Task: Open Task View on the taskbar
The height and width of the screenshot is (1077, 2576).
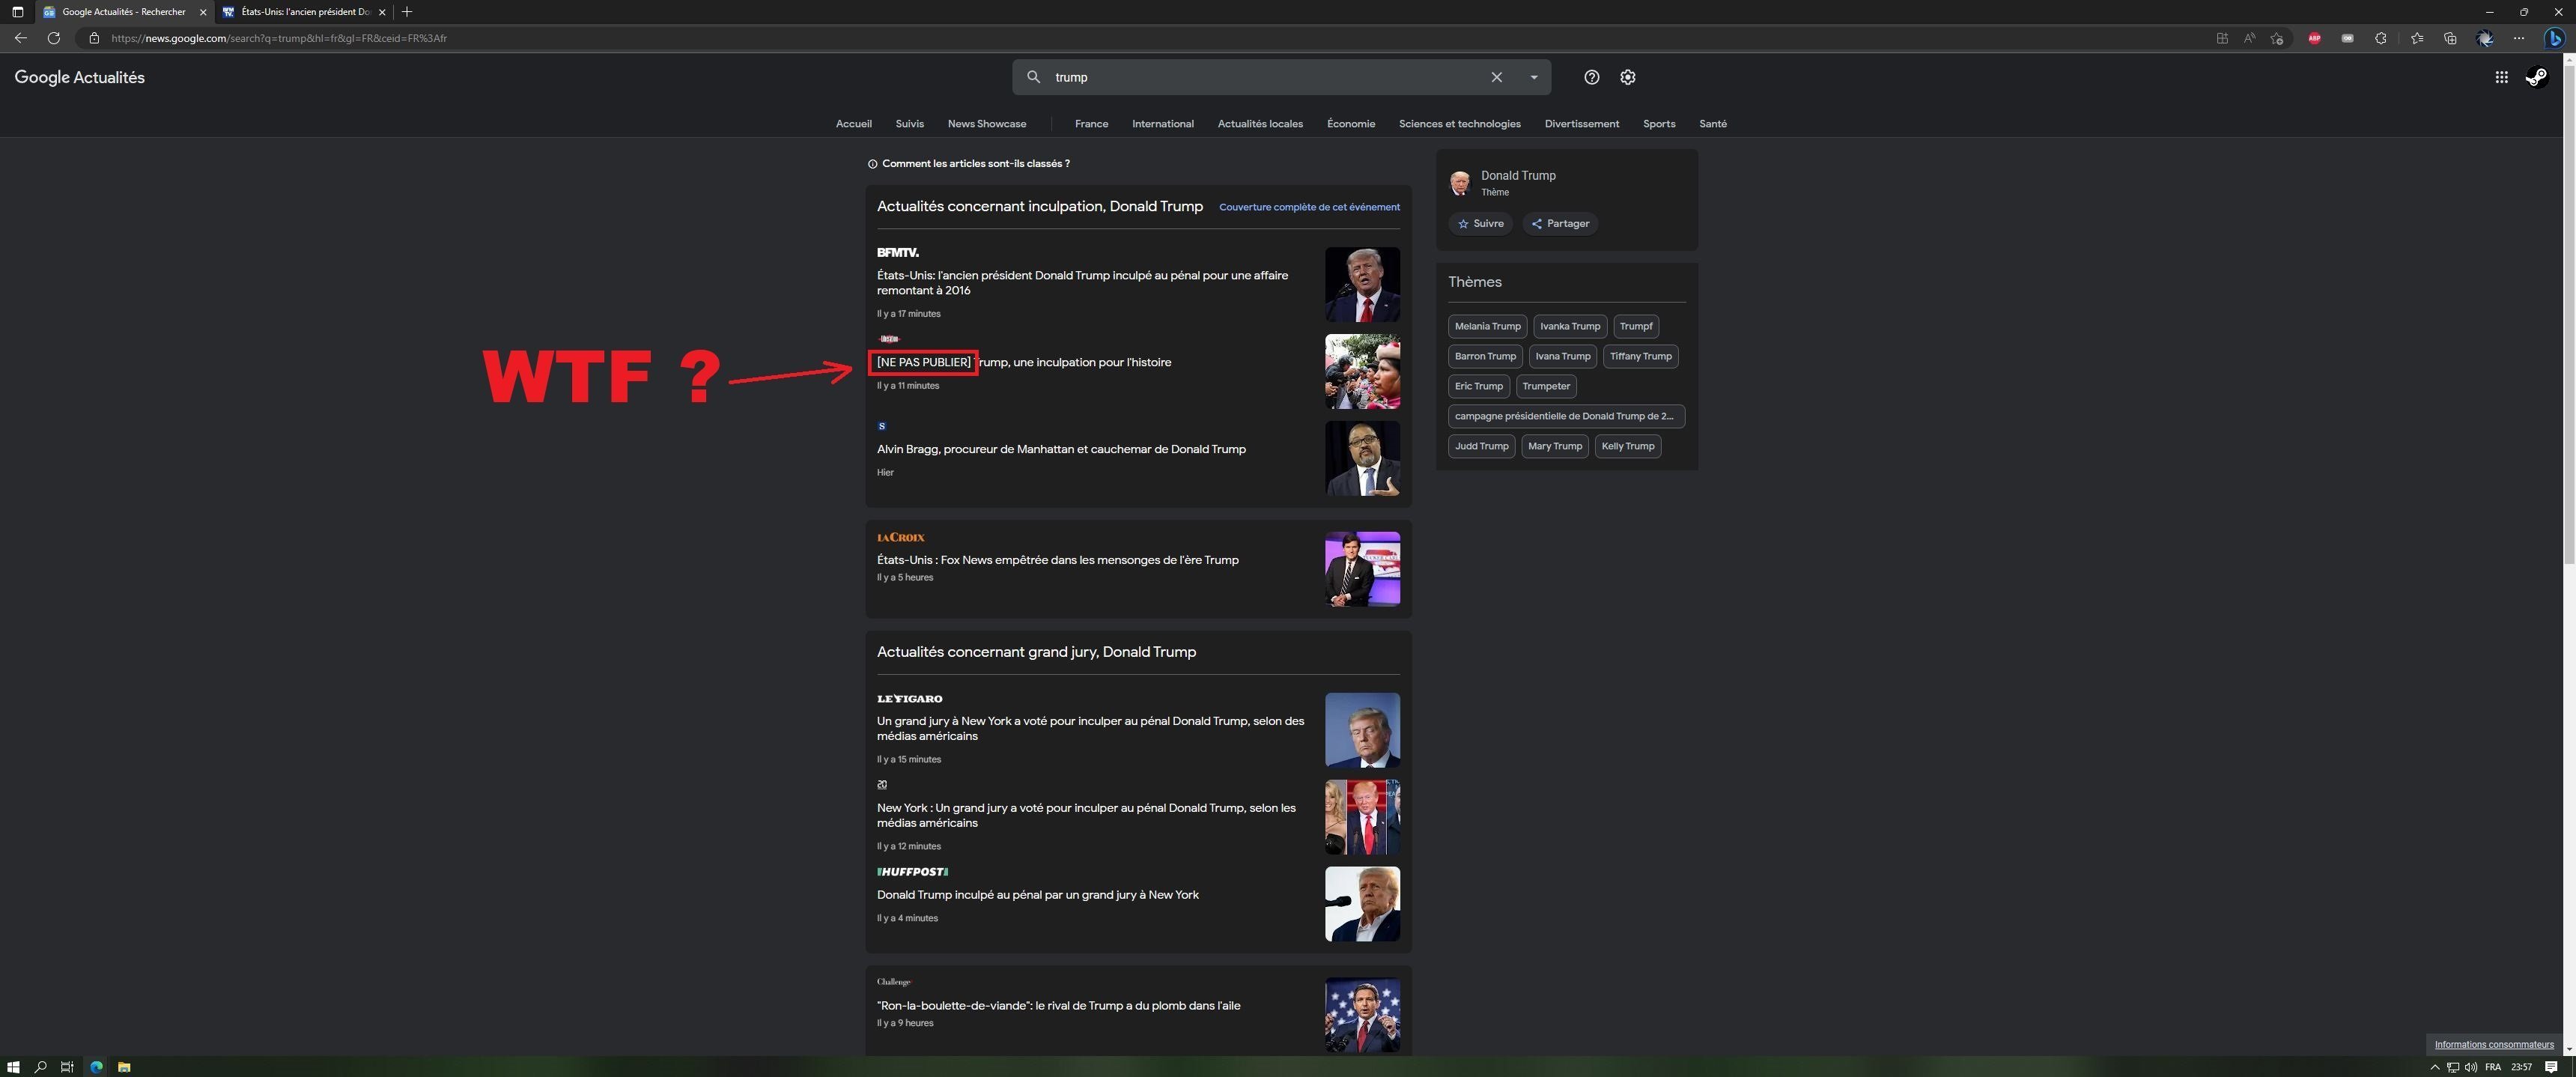Action: [67, 1066]
